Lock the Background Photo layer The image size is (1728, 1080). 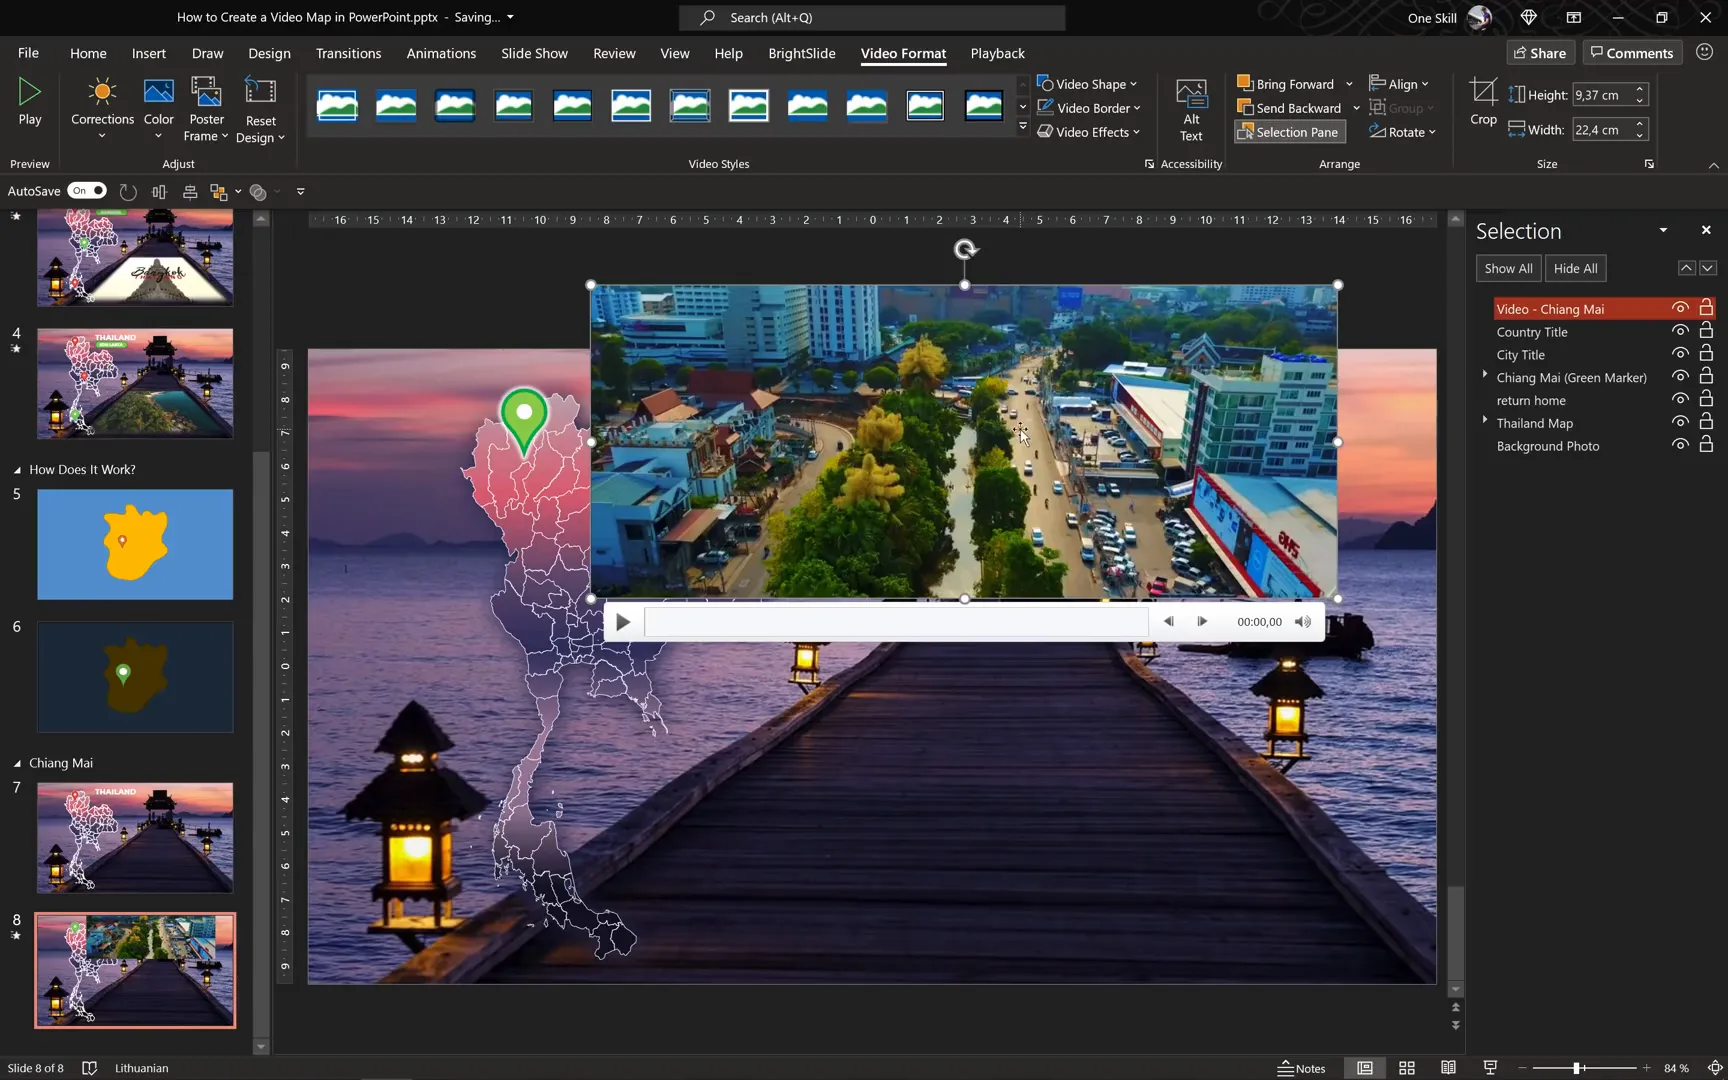coord(1705,444)
